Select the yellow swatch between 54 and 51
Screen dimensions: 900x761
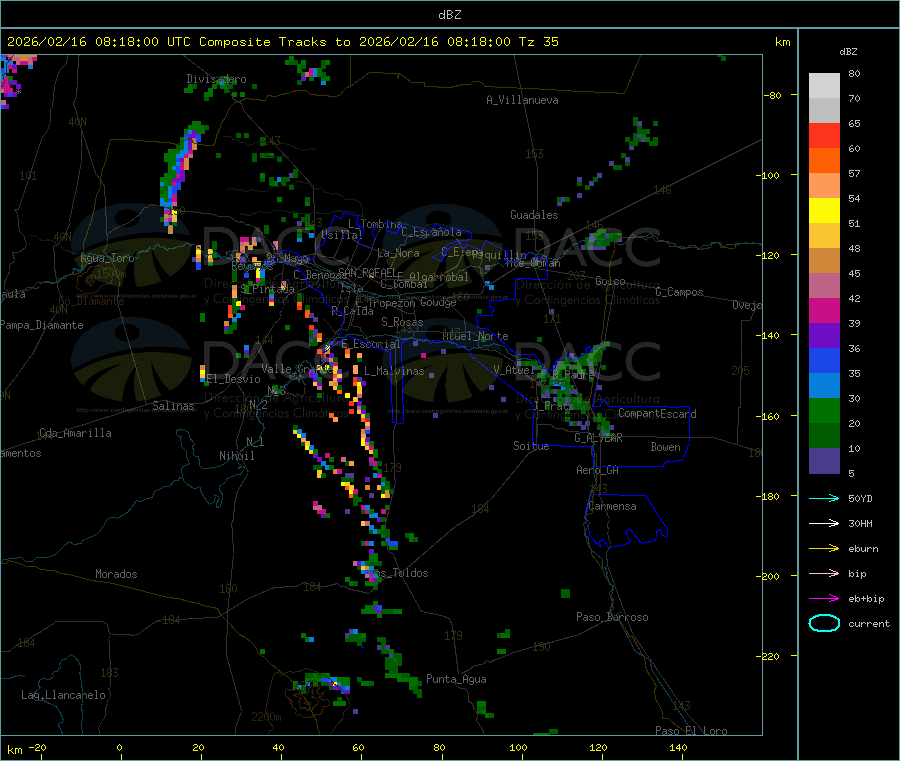coord(824,211)
